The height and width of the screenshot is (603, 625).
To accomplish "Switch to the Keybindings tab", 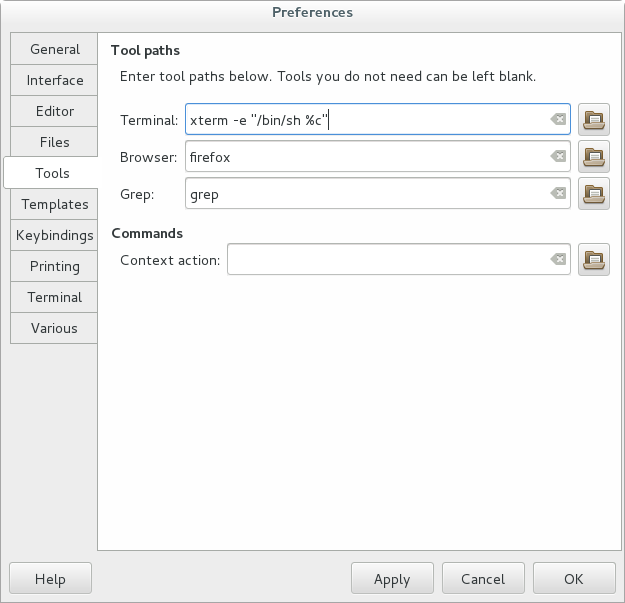I will 55,235.
